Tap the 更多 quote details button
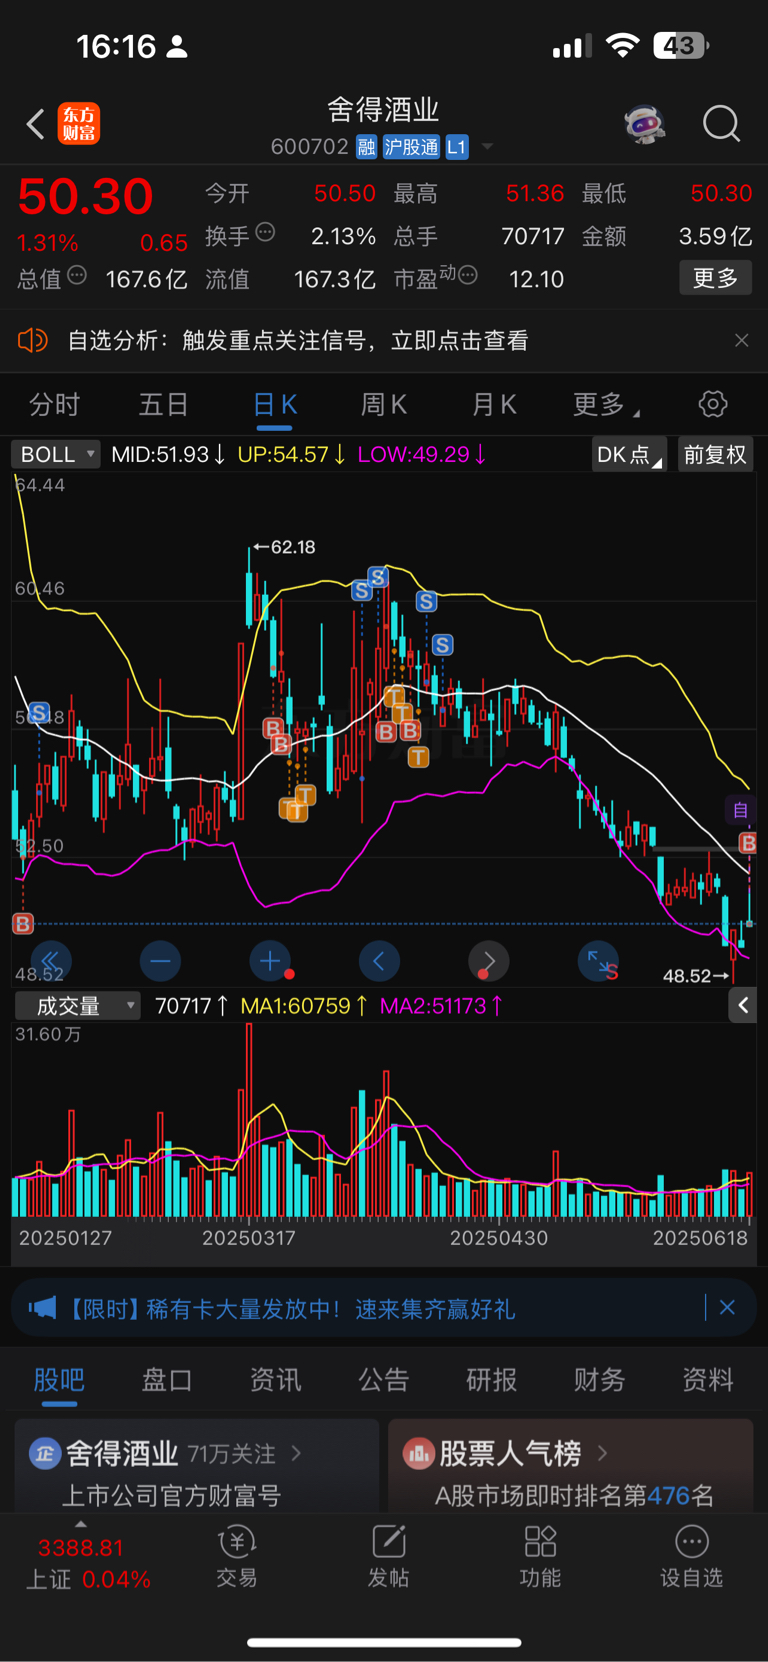This screenshot has height=1662, width=768. click(716, 278)
